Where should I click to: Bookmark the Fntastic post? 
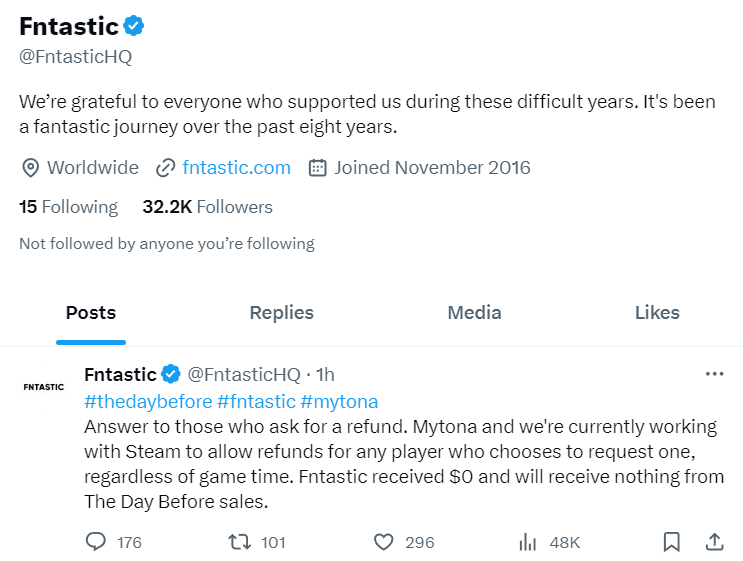672,542
